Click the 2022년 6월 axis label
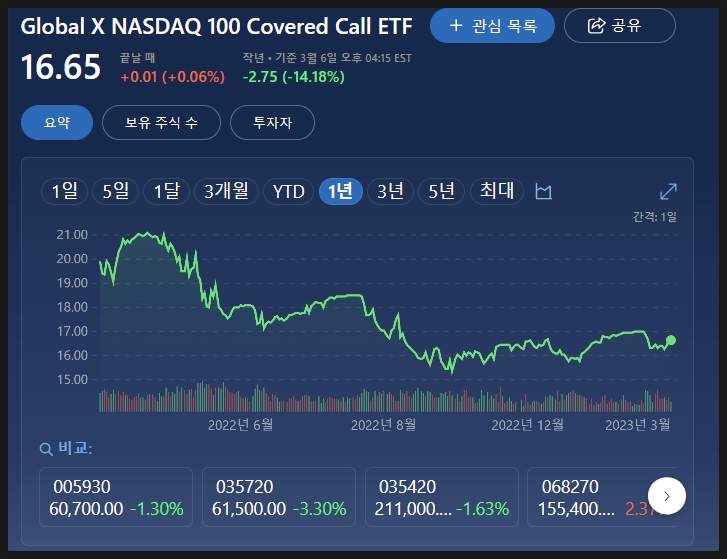The height and width of the screenshot is (559, 727). tap(241, 425)
